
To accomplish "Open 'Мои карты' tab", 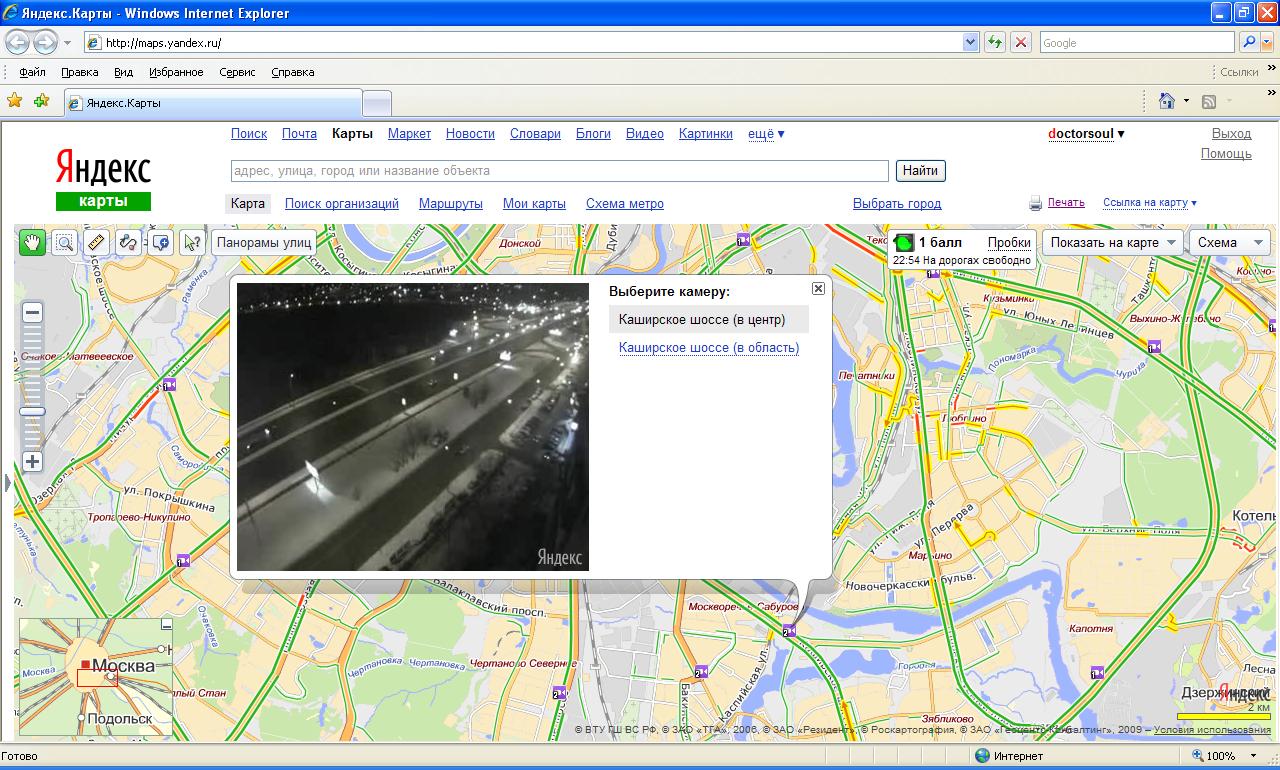I will (534, 203).
